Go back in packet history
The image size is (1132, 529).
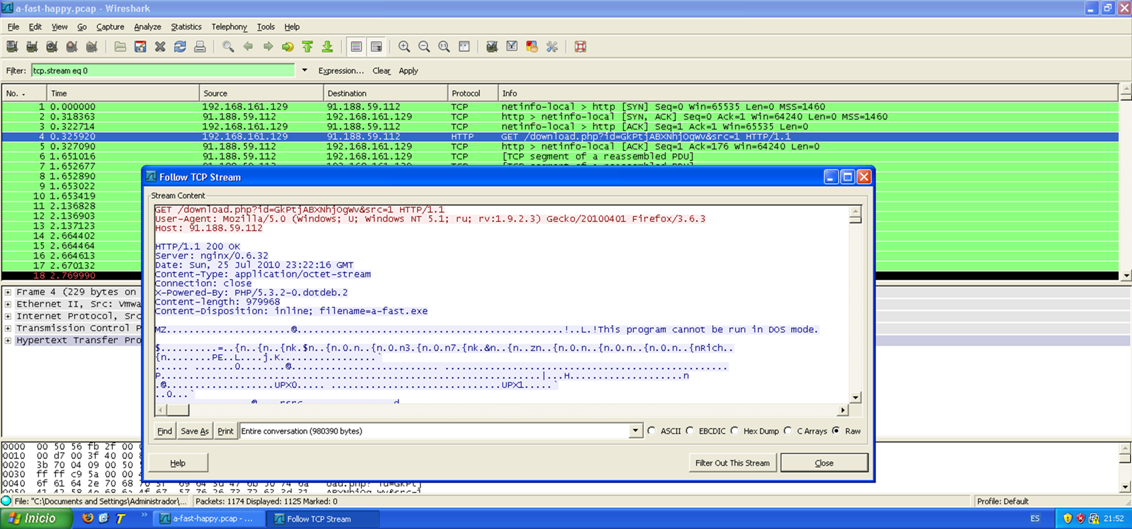248,46
